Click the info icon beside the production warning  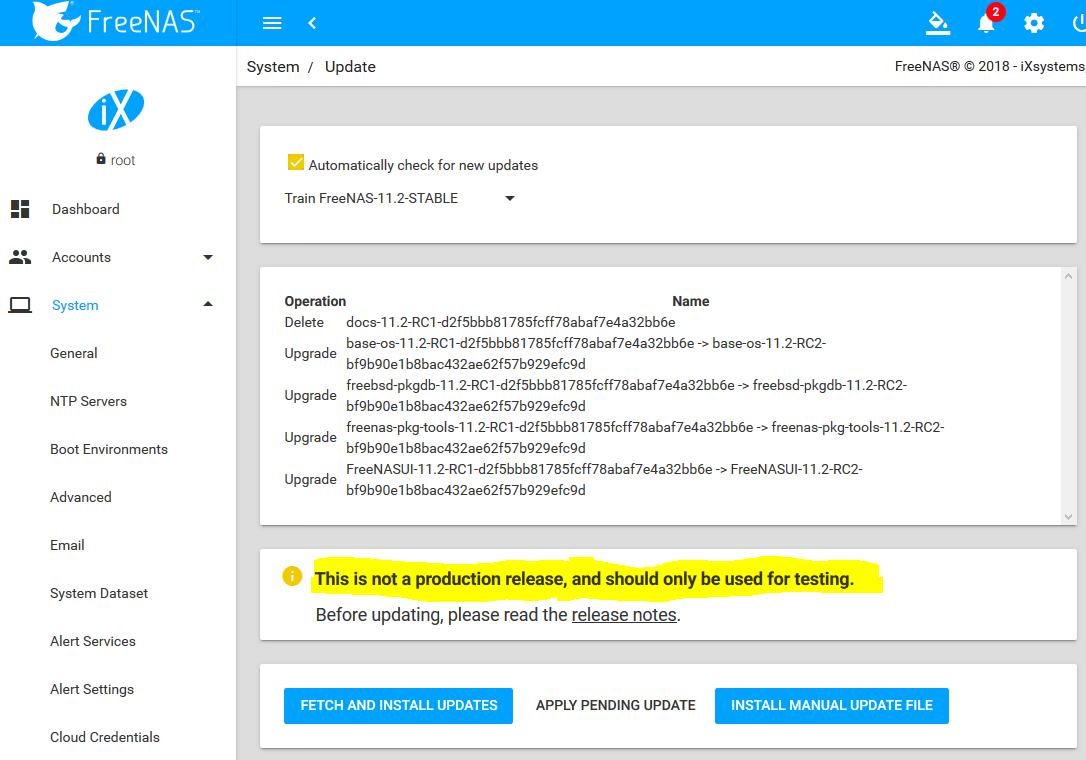point(292,576)
